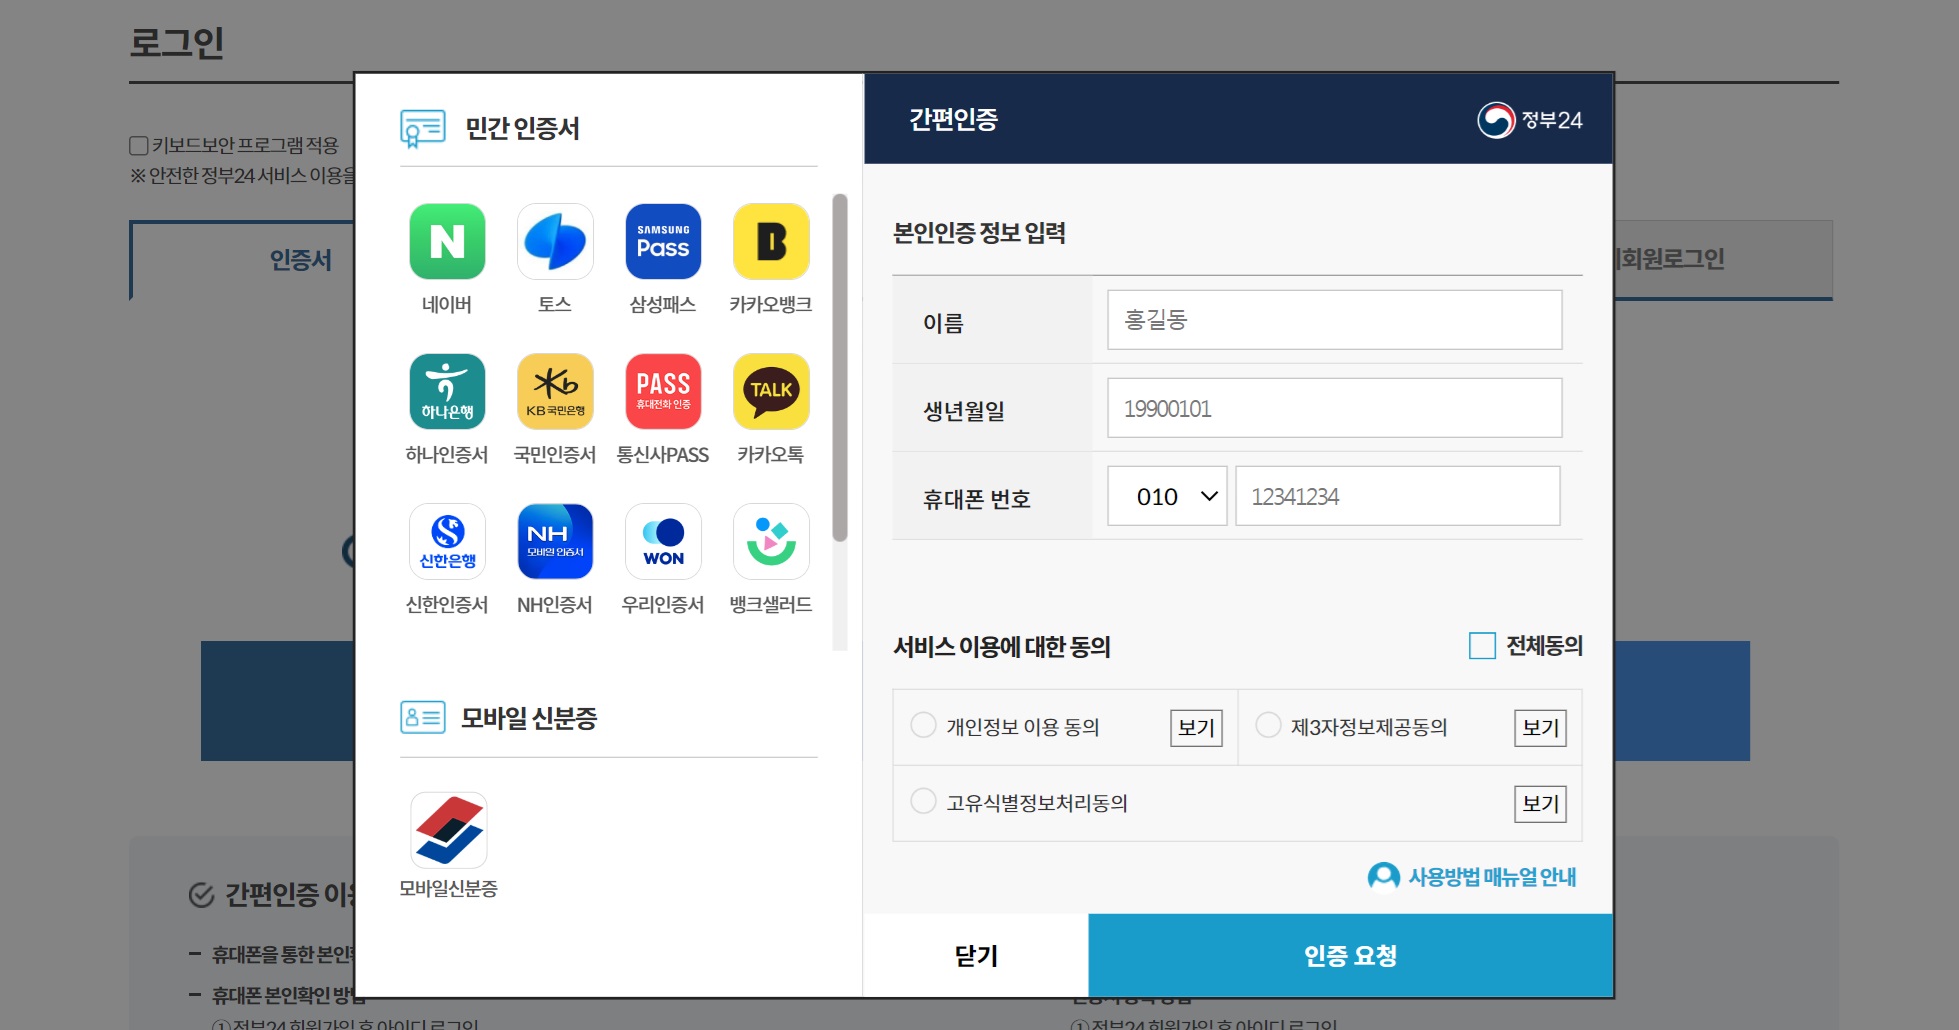Viewport: 1959px width, 1030px height.
Task: Click the 민간 인증서 certificate heading icon
Action: tap(422, 129)
